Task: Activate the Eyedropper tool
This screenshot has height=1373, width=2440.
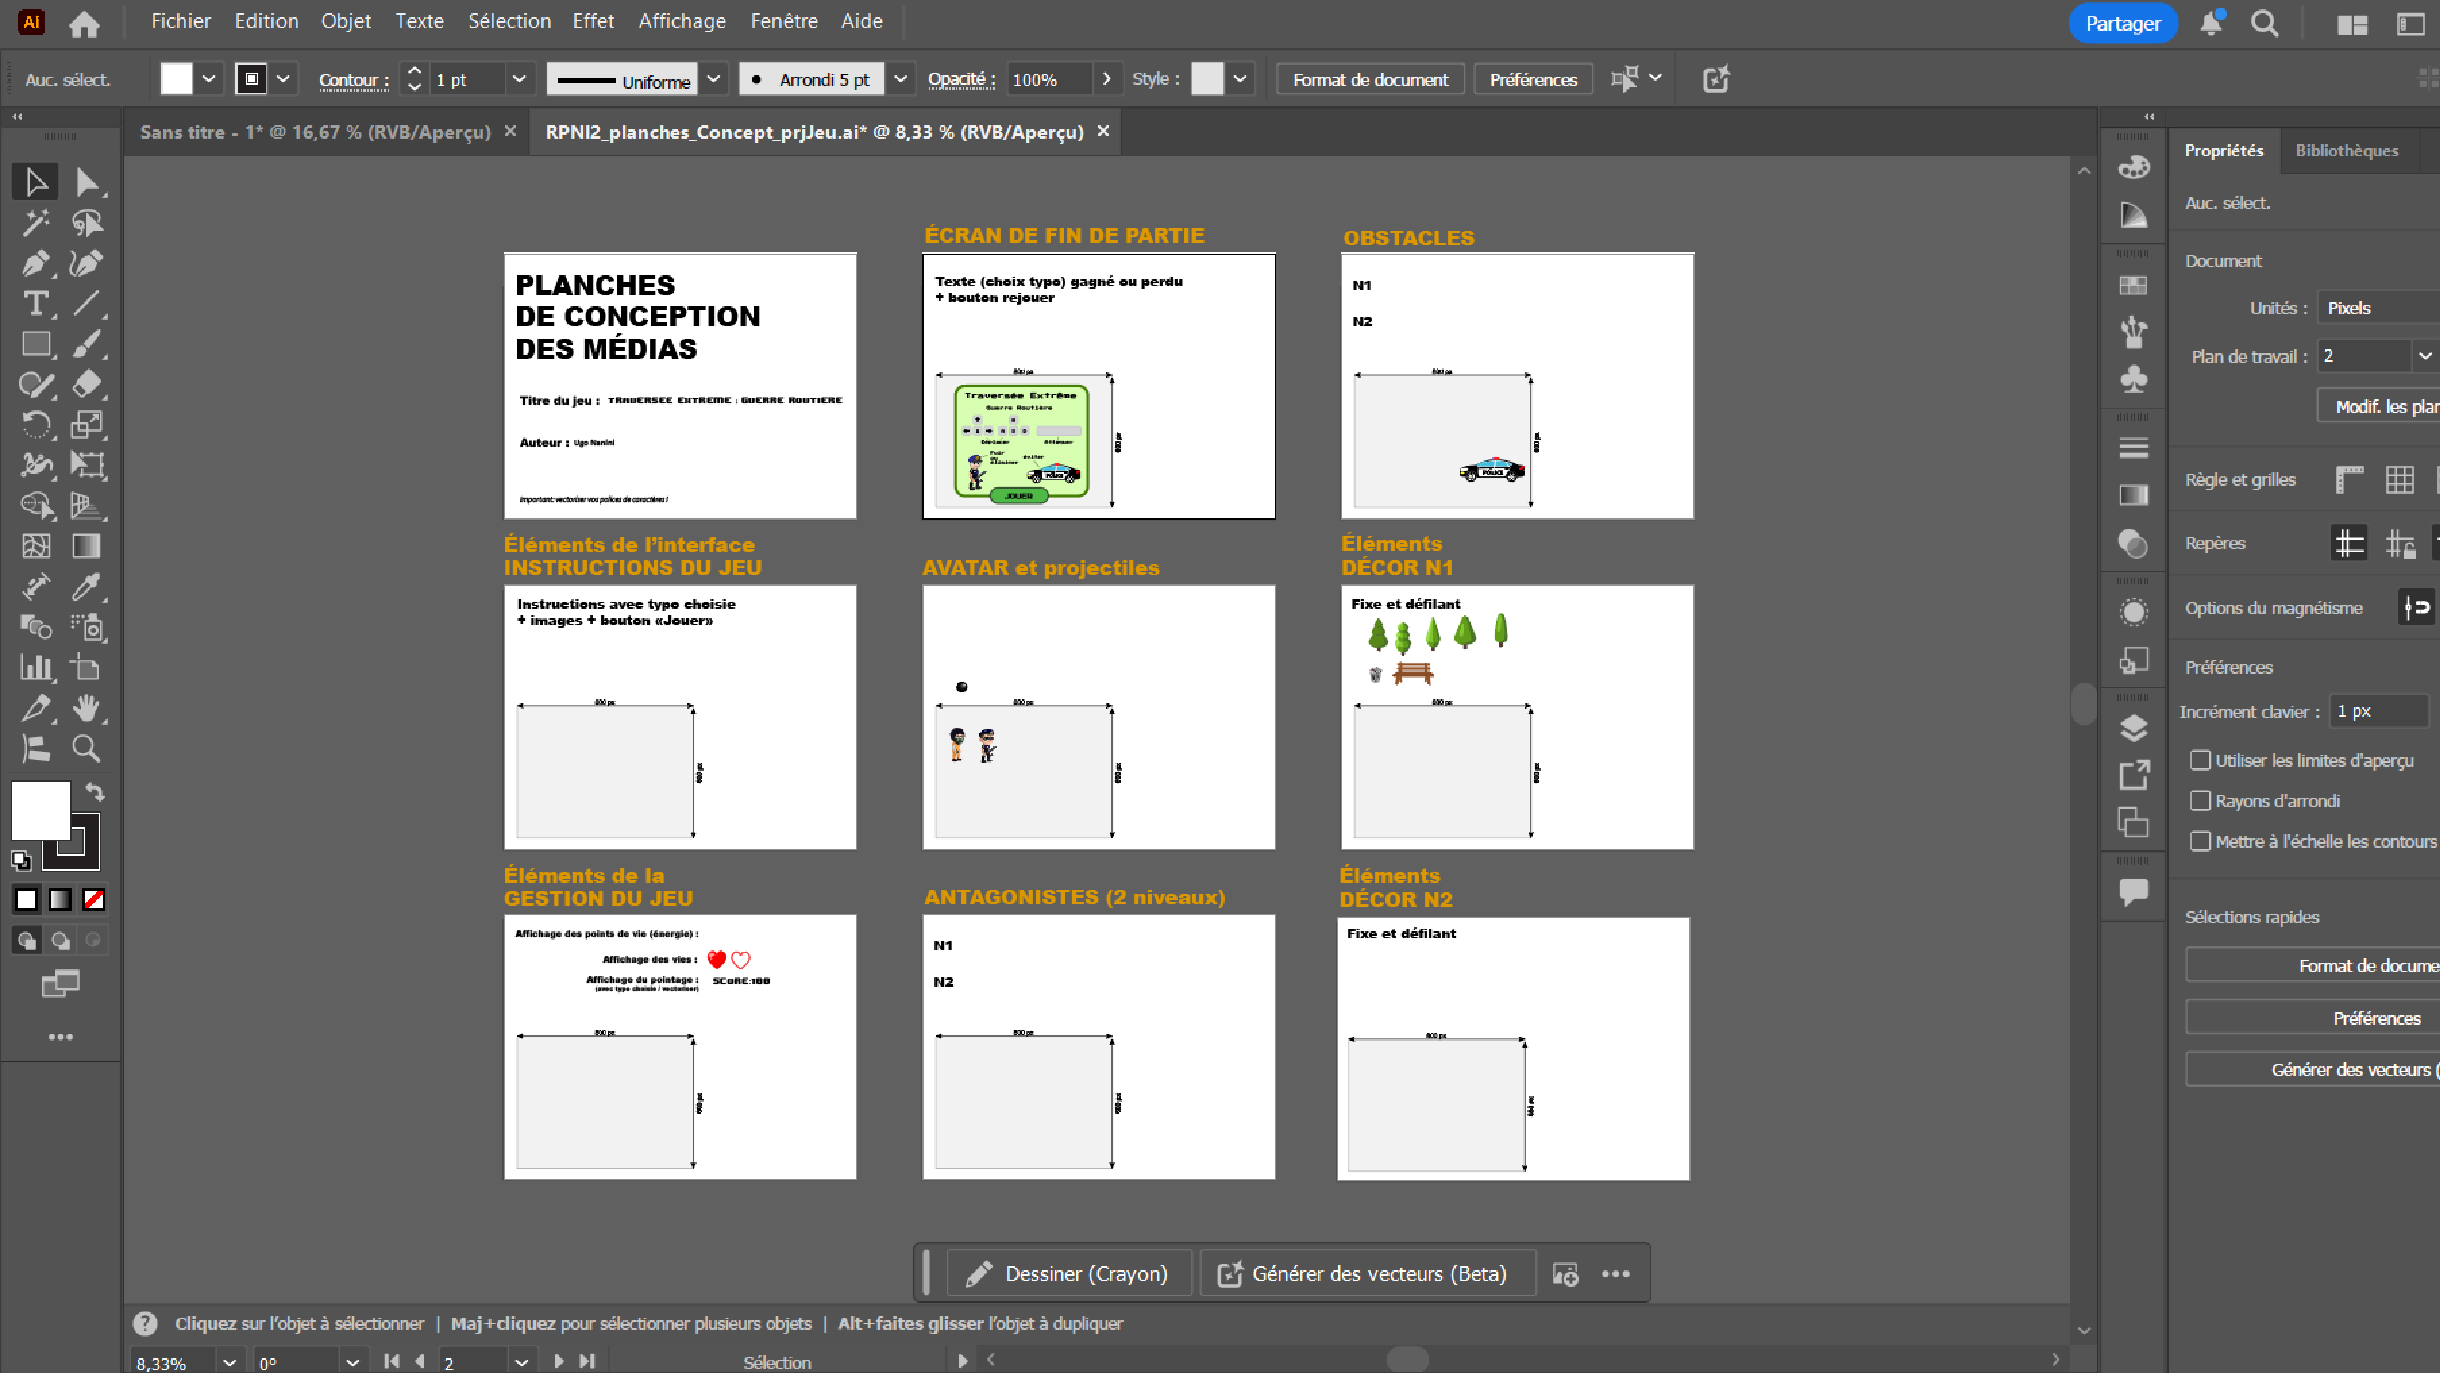Action: click(86, 587)
